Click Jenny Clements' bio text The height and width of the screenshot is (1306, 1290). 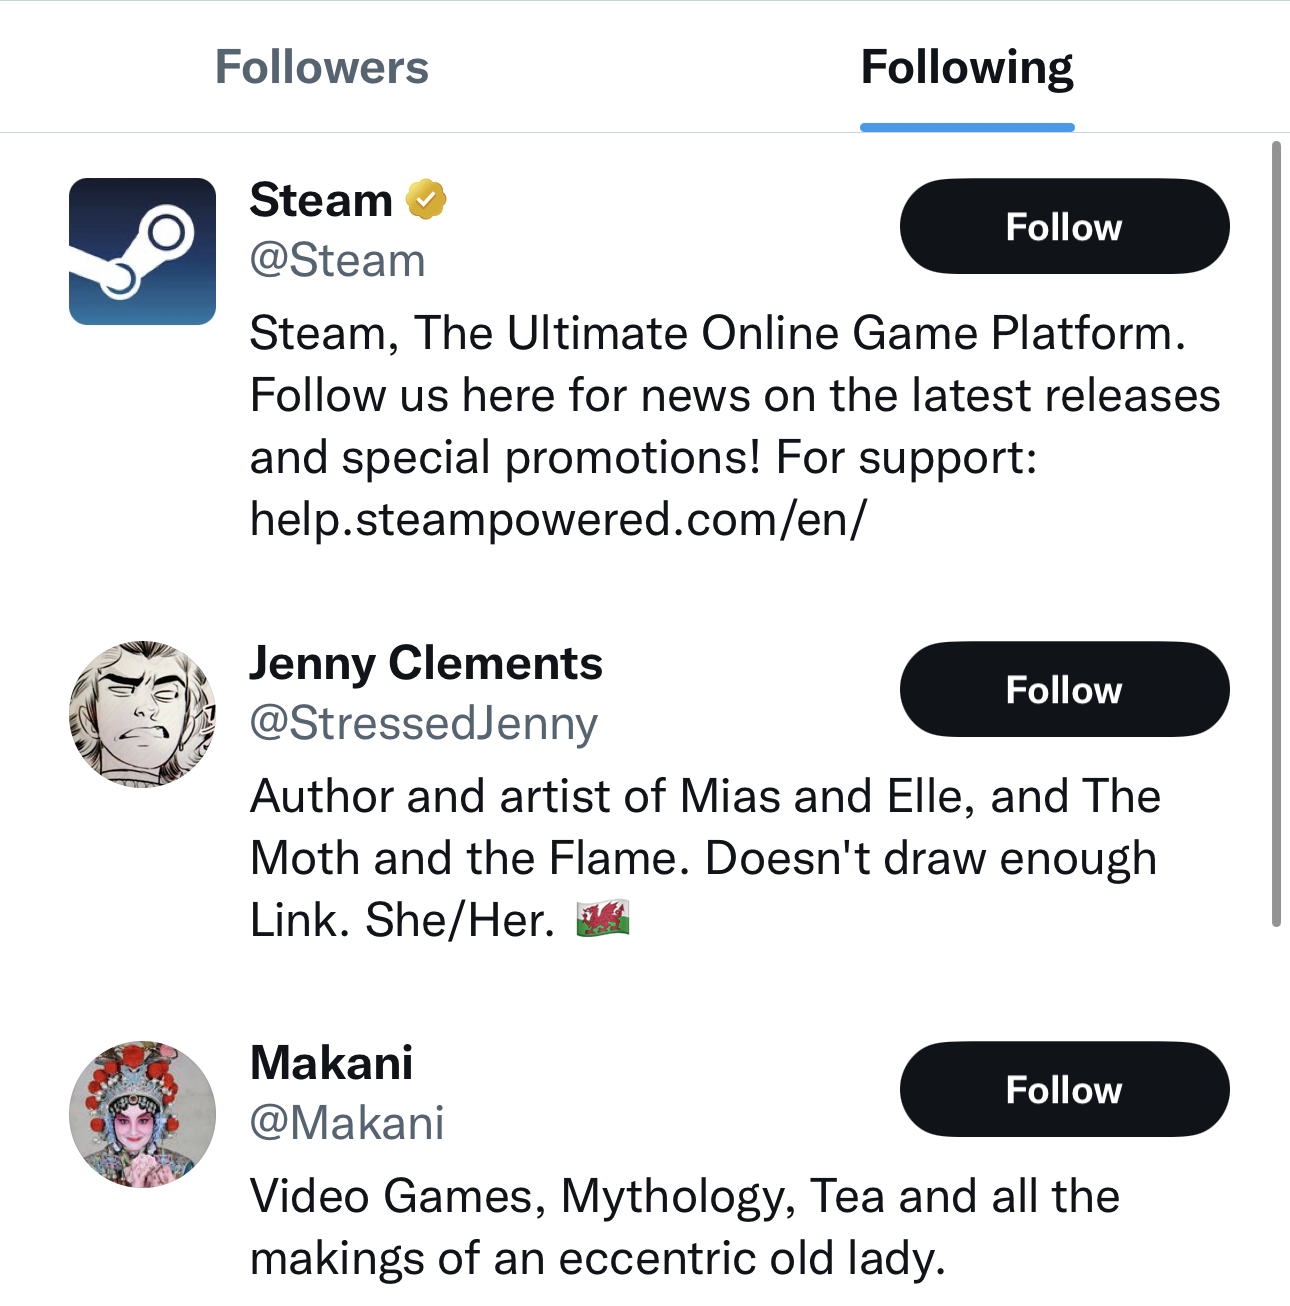click(704, 858)
